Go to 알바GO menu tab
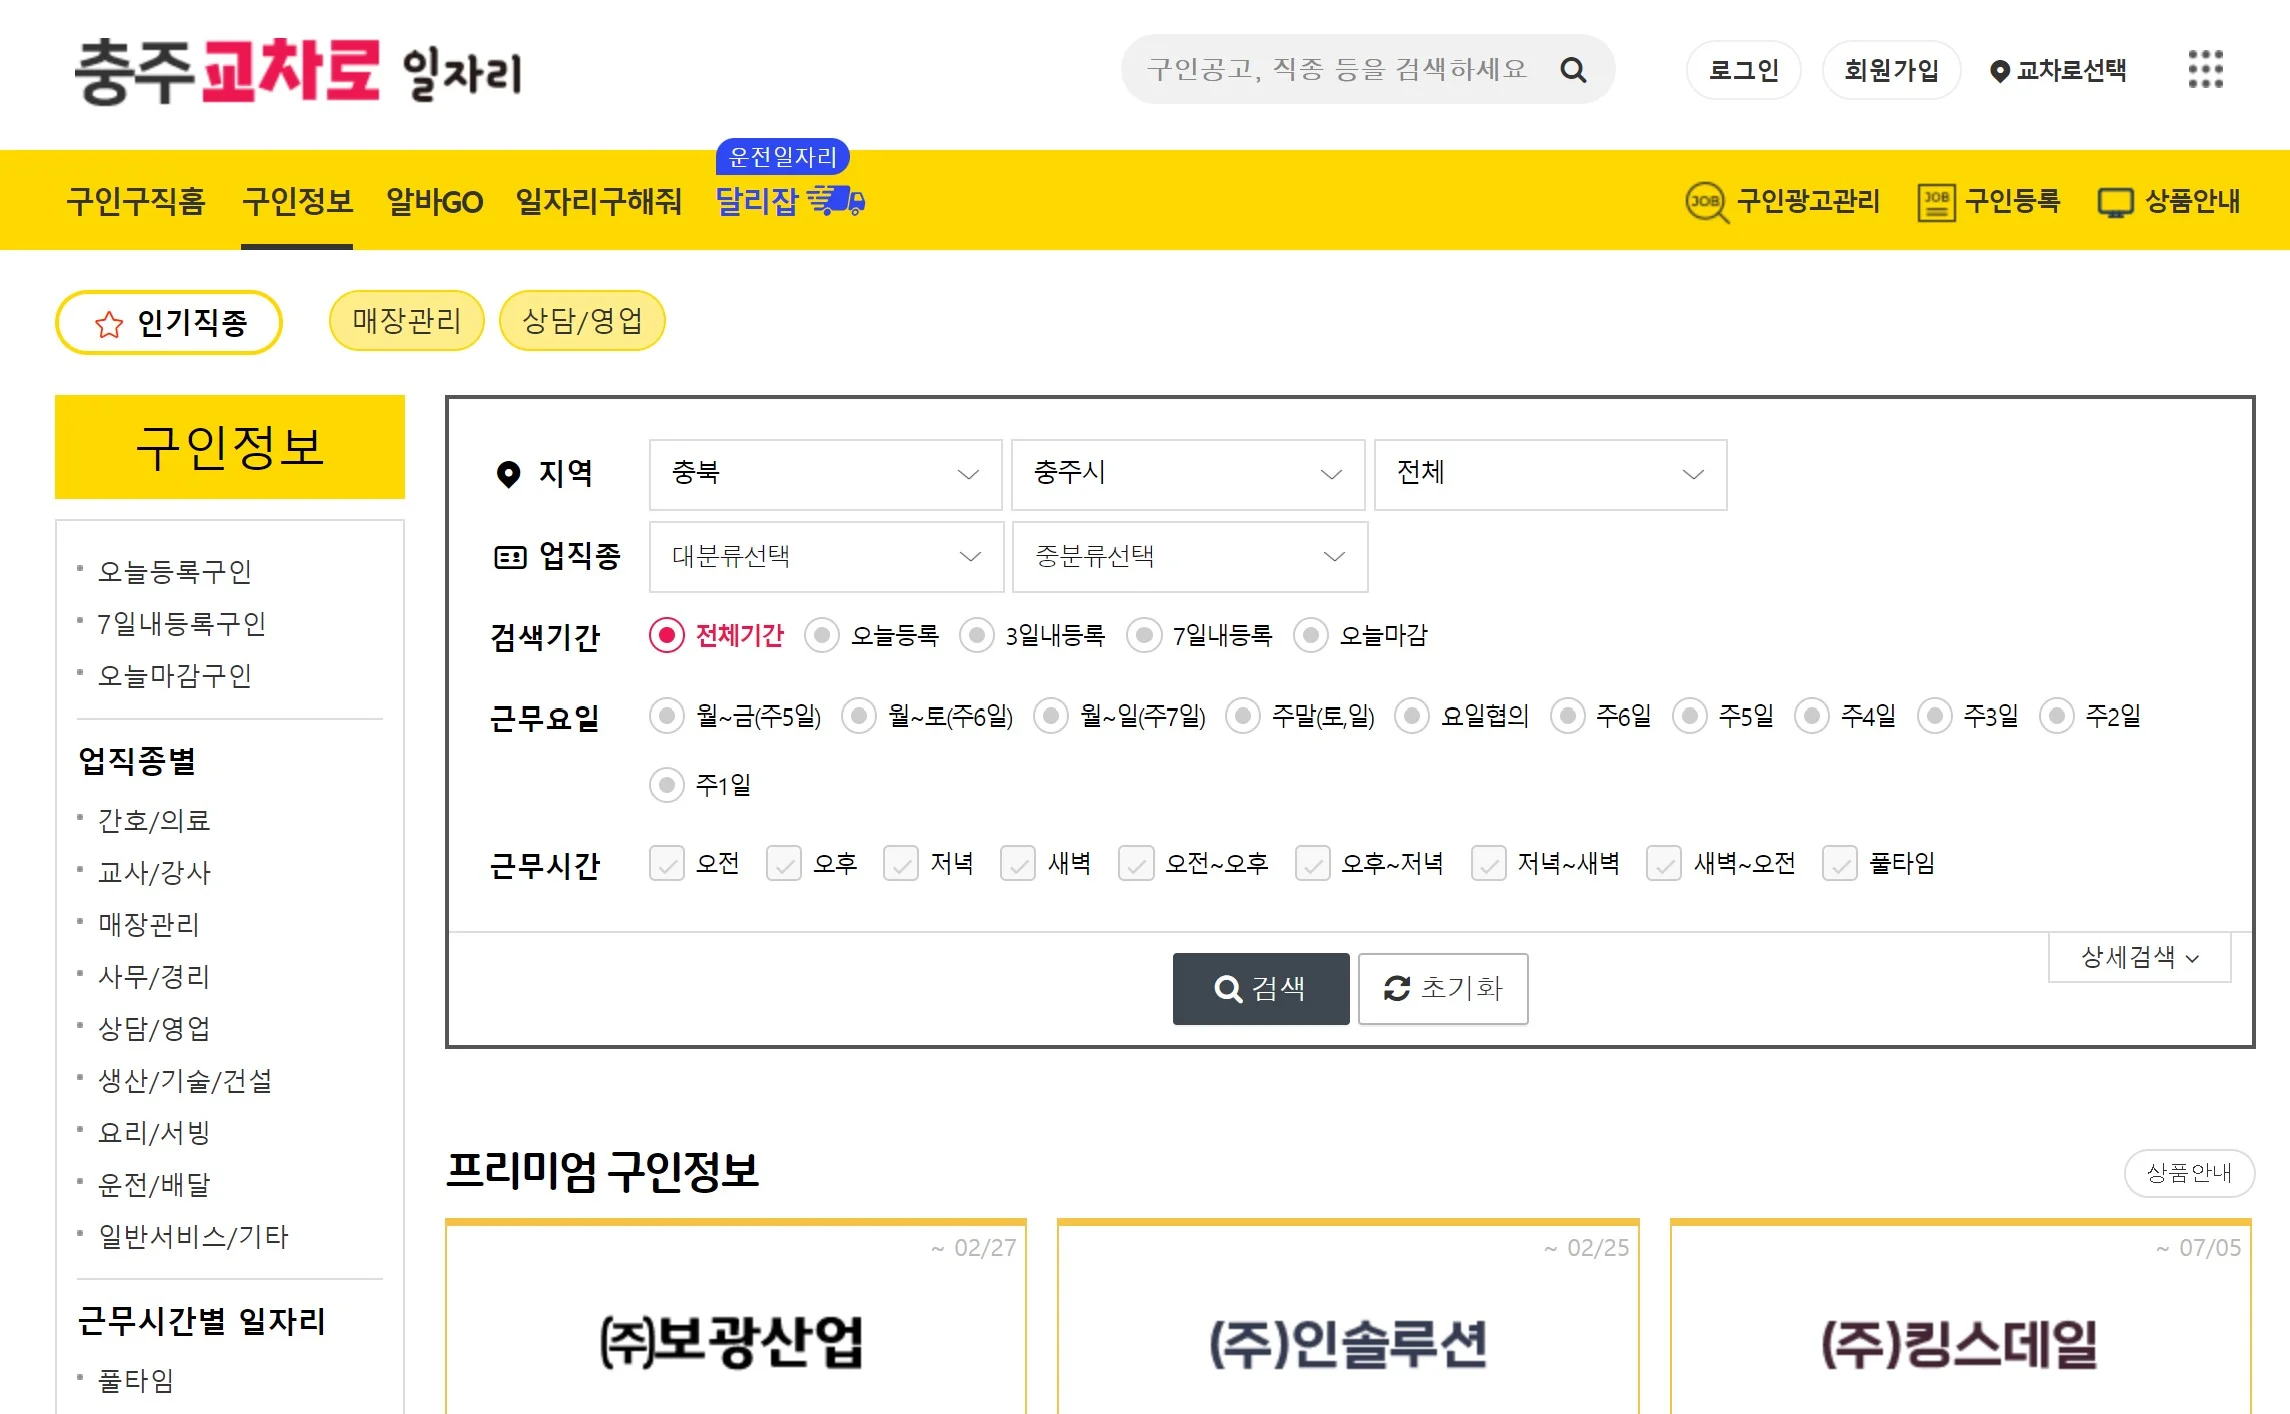 [x=434, y=202]
